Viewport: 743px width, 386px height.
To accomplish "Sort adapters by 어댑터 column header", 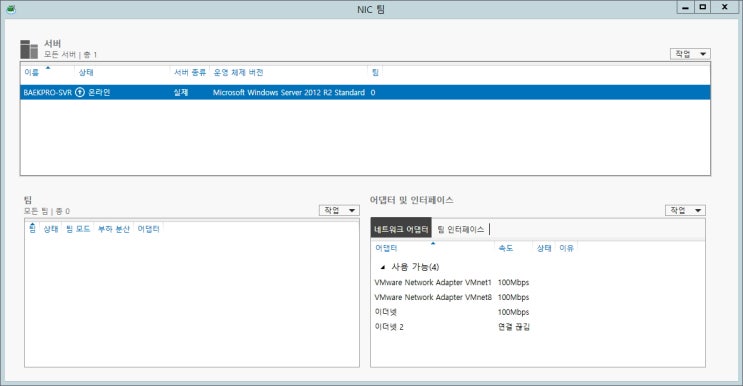I will (x=386, y=248).
